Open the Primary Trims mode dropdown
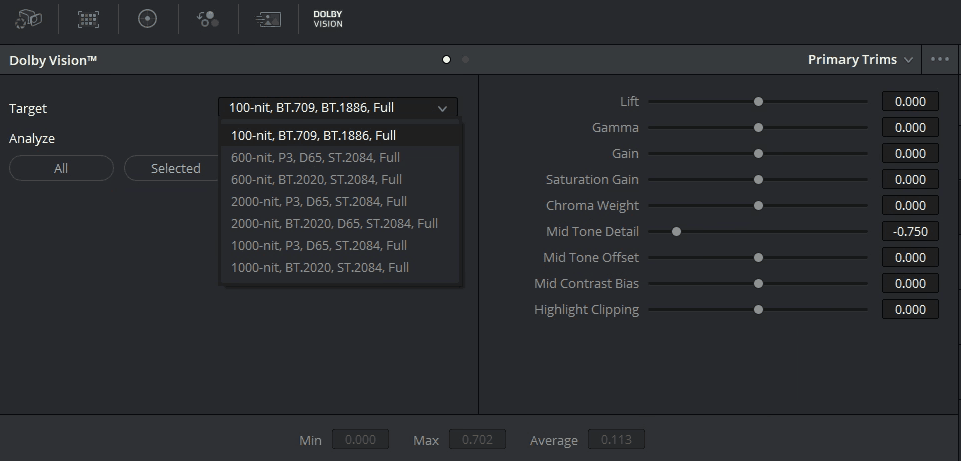 coord(860,59)
